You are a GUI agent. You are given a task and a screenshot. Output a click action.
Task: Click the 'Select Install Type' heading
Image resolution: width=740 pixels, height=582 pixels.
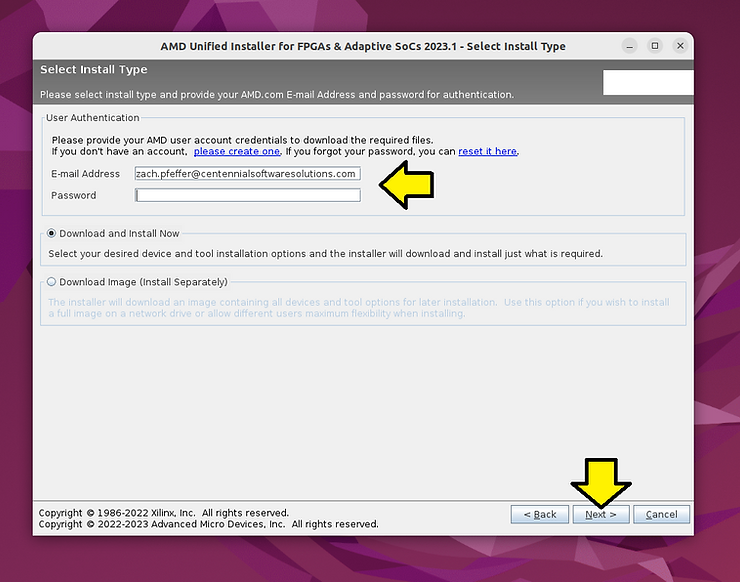click(93, 69)
